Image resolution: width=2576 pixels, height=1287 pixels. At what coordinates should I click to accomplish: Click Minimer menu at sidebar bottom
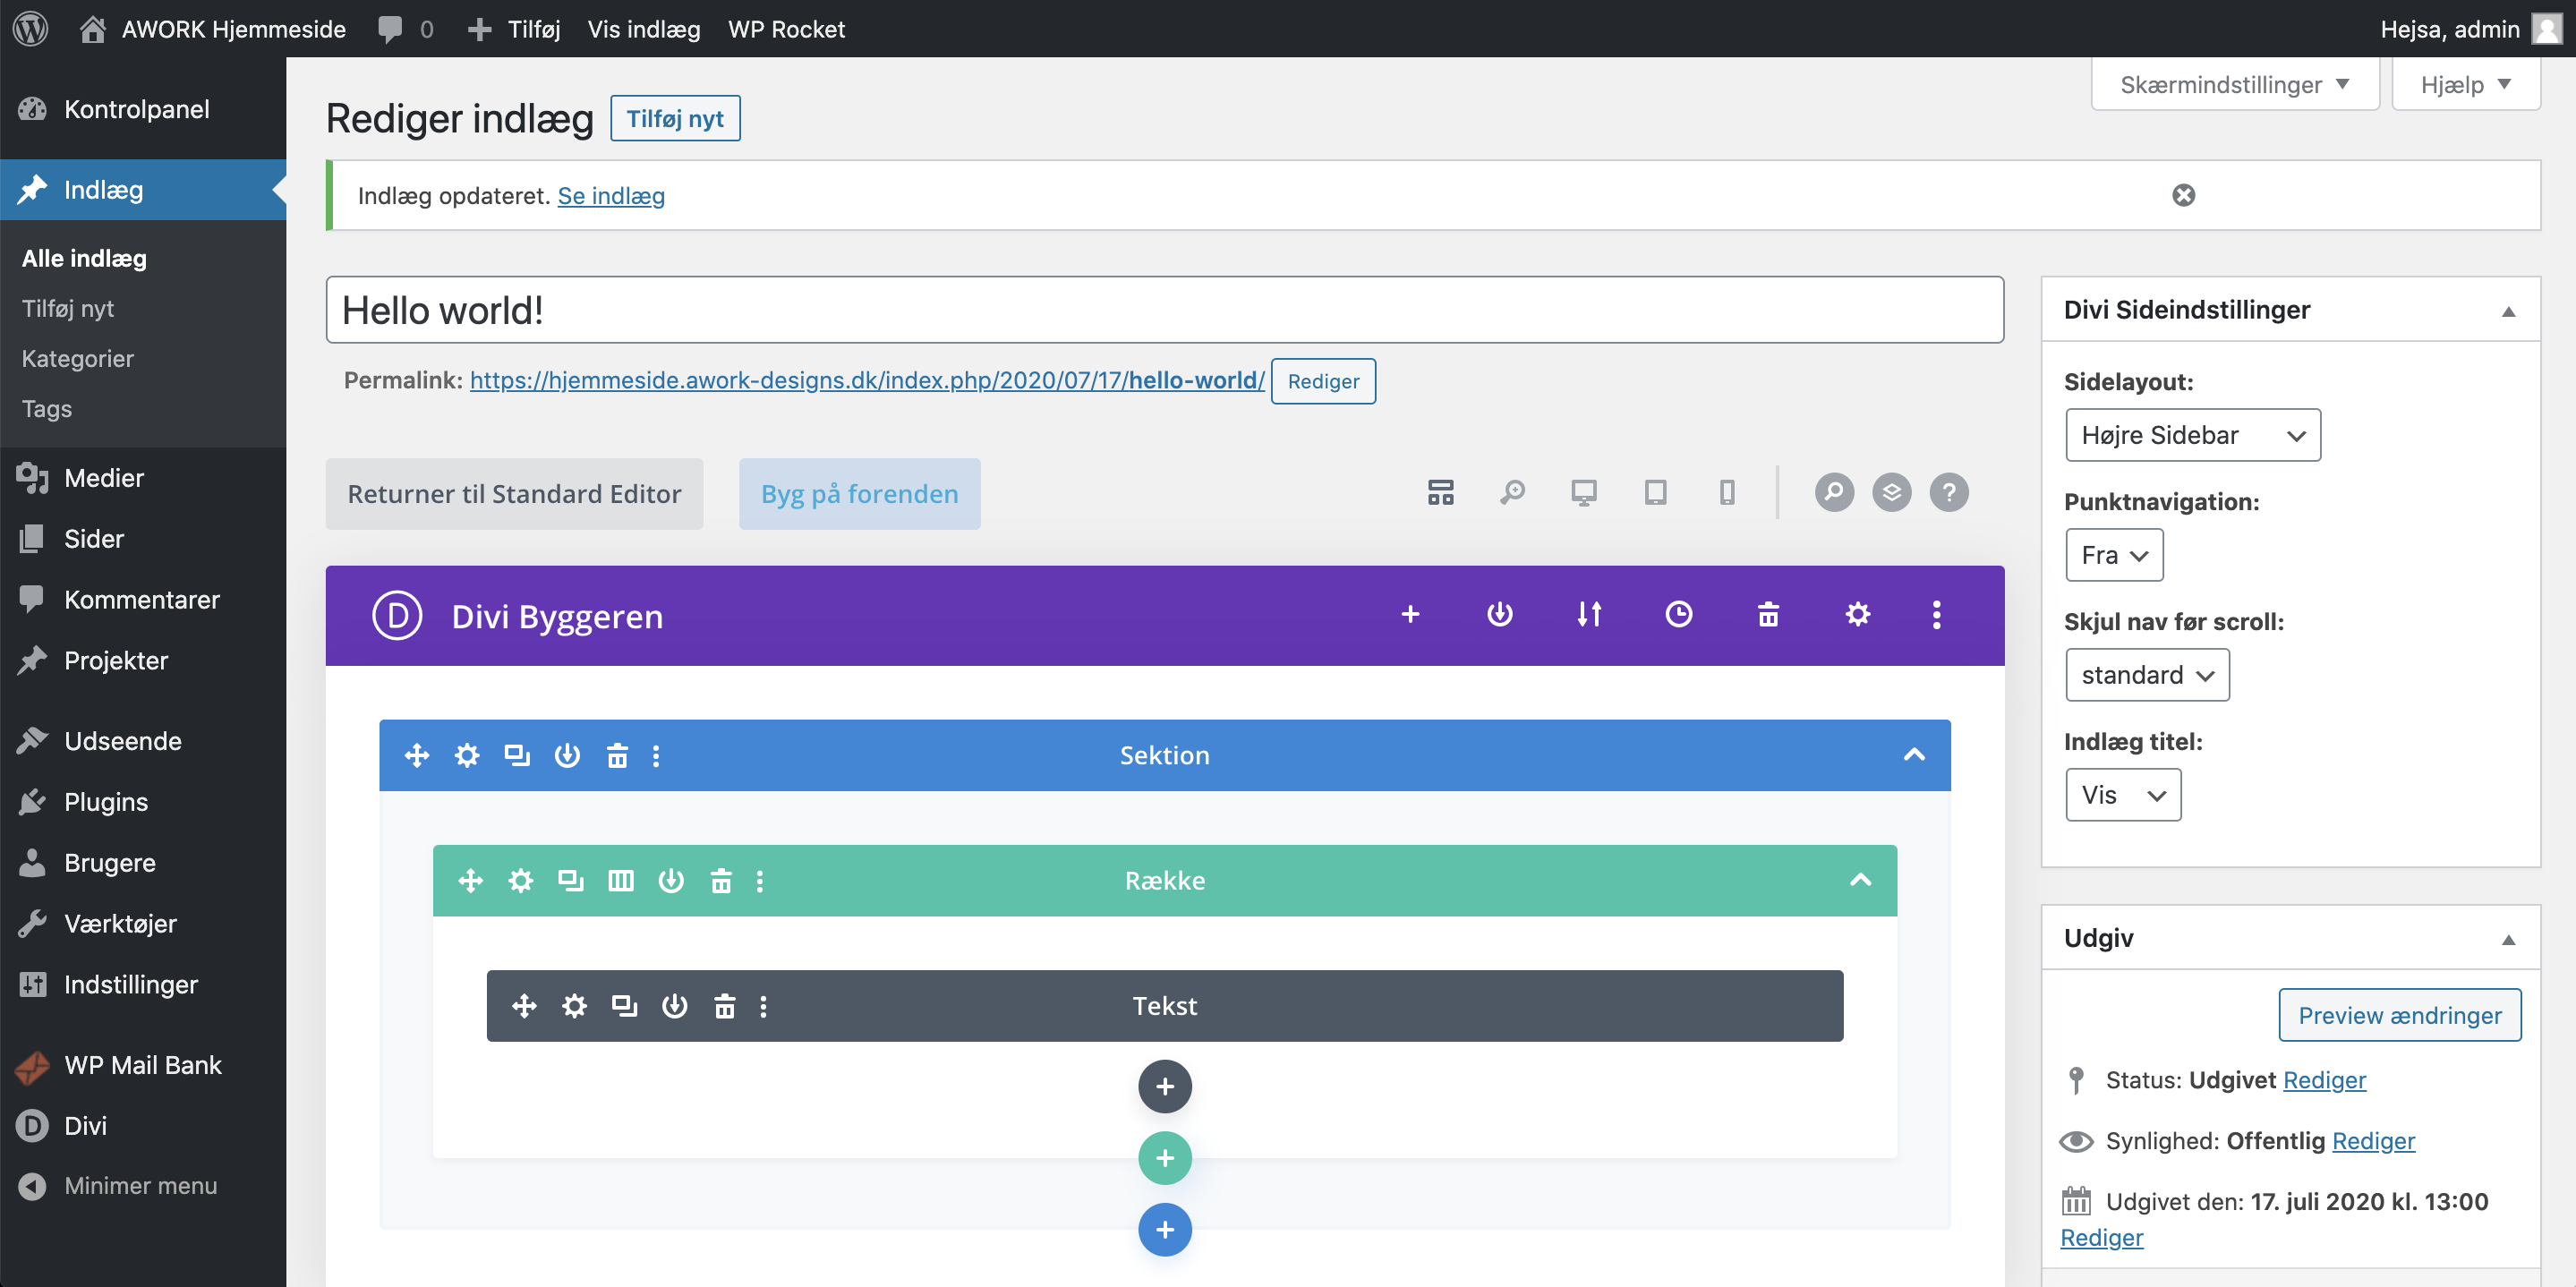(143, 1185)
